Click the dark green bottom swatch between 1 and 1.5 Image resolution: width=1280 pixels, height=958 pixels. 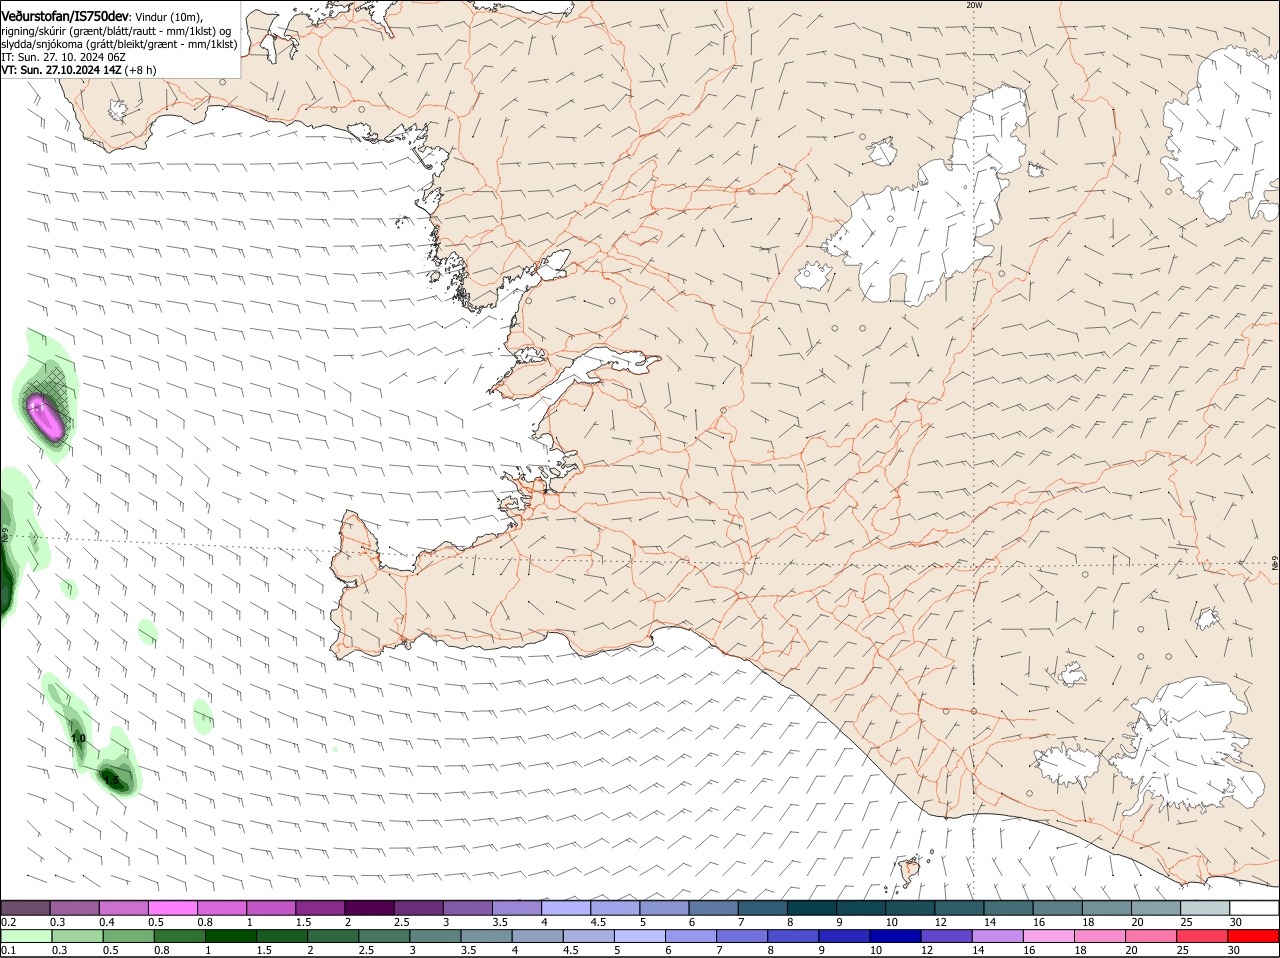click(230, 936)
